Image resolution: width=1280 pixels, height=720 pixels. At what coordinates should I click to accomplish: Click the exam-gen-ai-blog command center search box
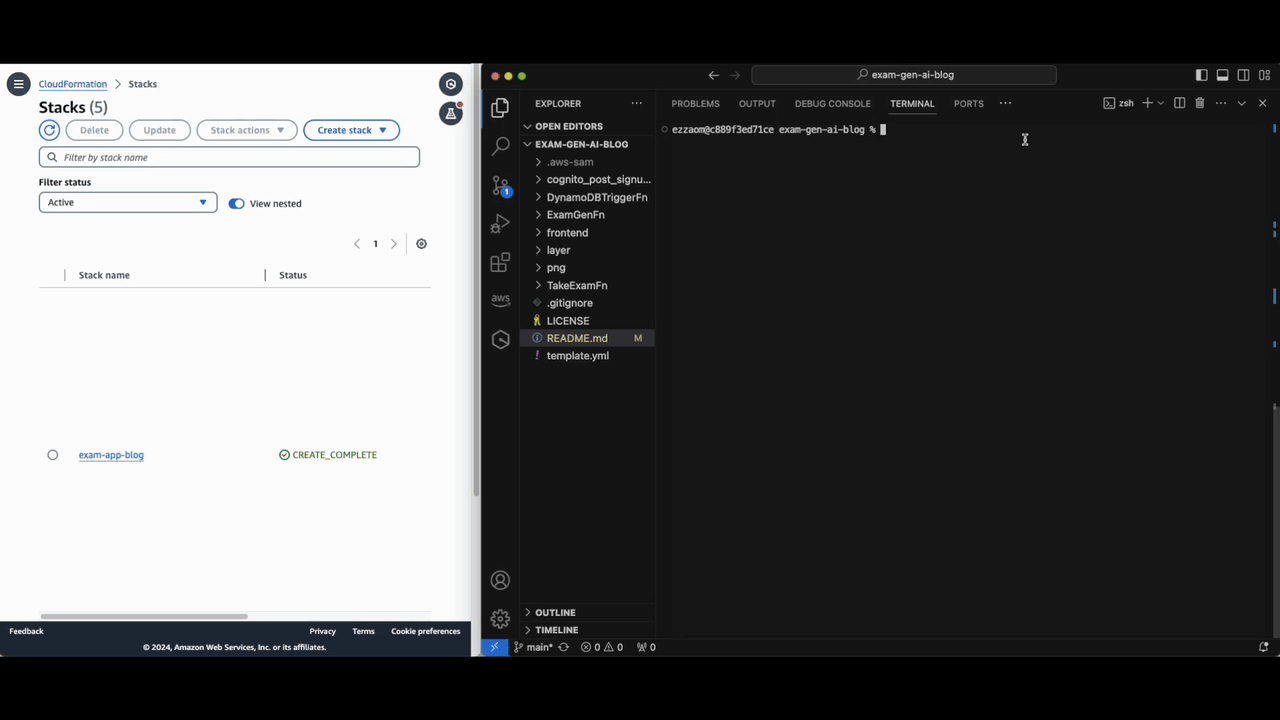pyautogui.click(x=904, y=75)
